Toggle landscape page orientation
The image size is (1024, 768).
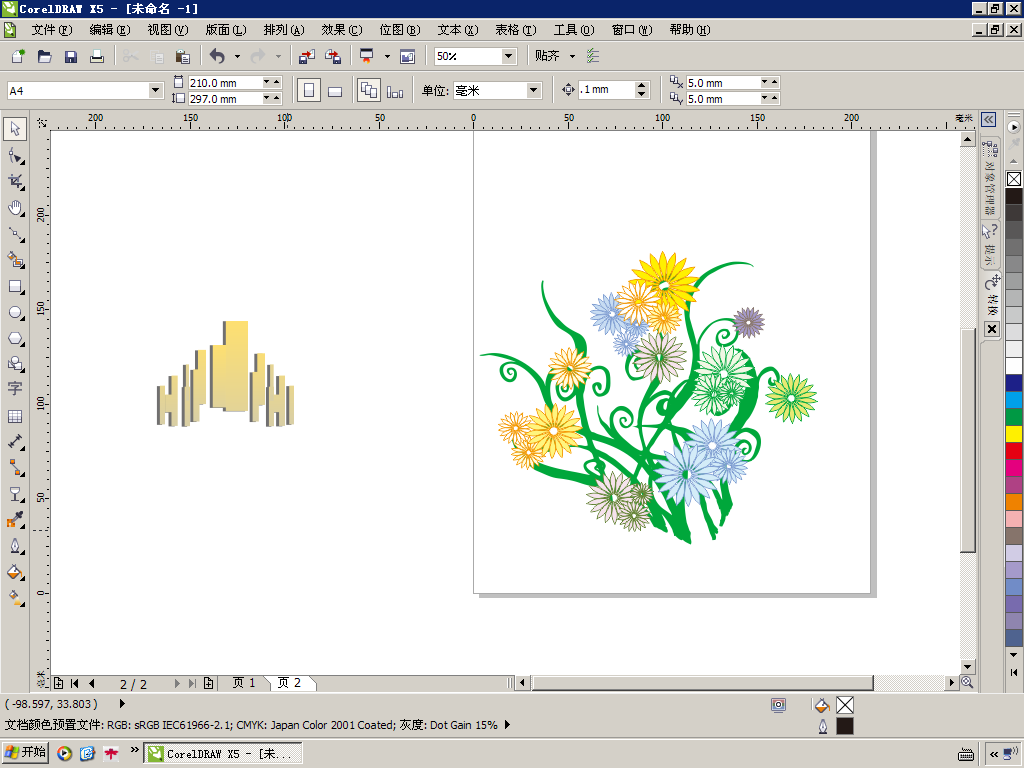pos(335,91)
